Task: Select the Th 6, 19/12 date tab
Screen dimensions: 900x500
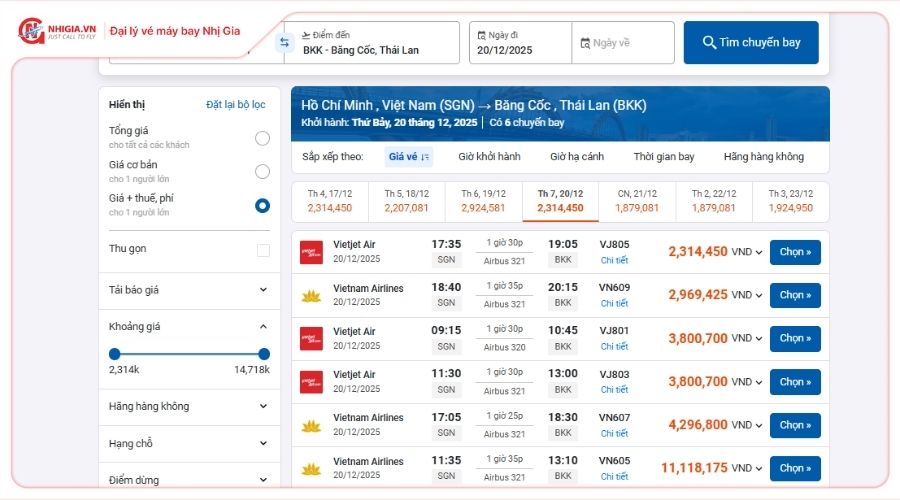Action: [484, 201]
